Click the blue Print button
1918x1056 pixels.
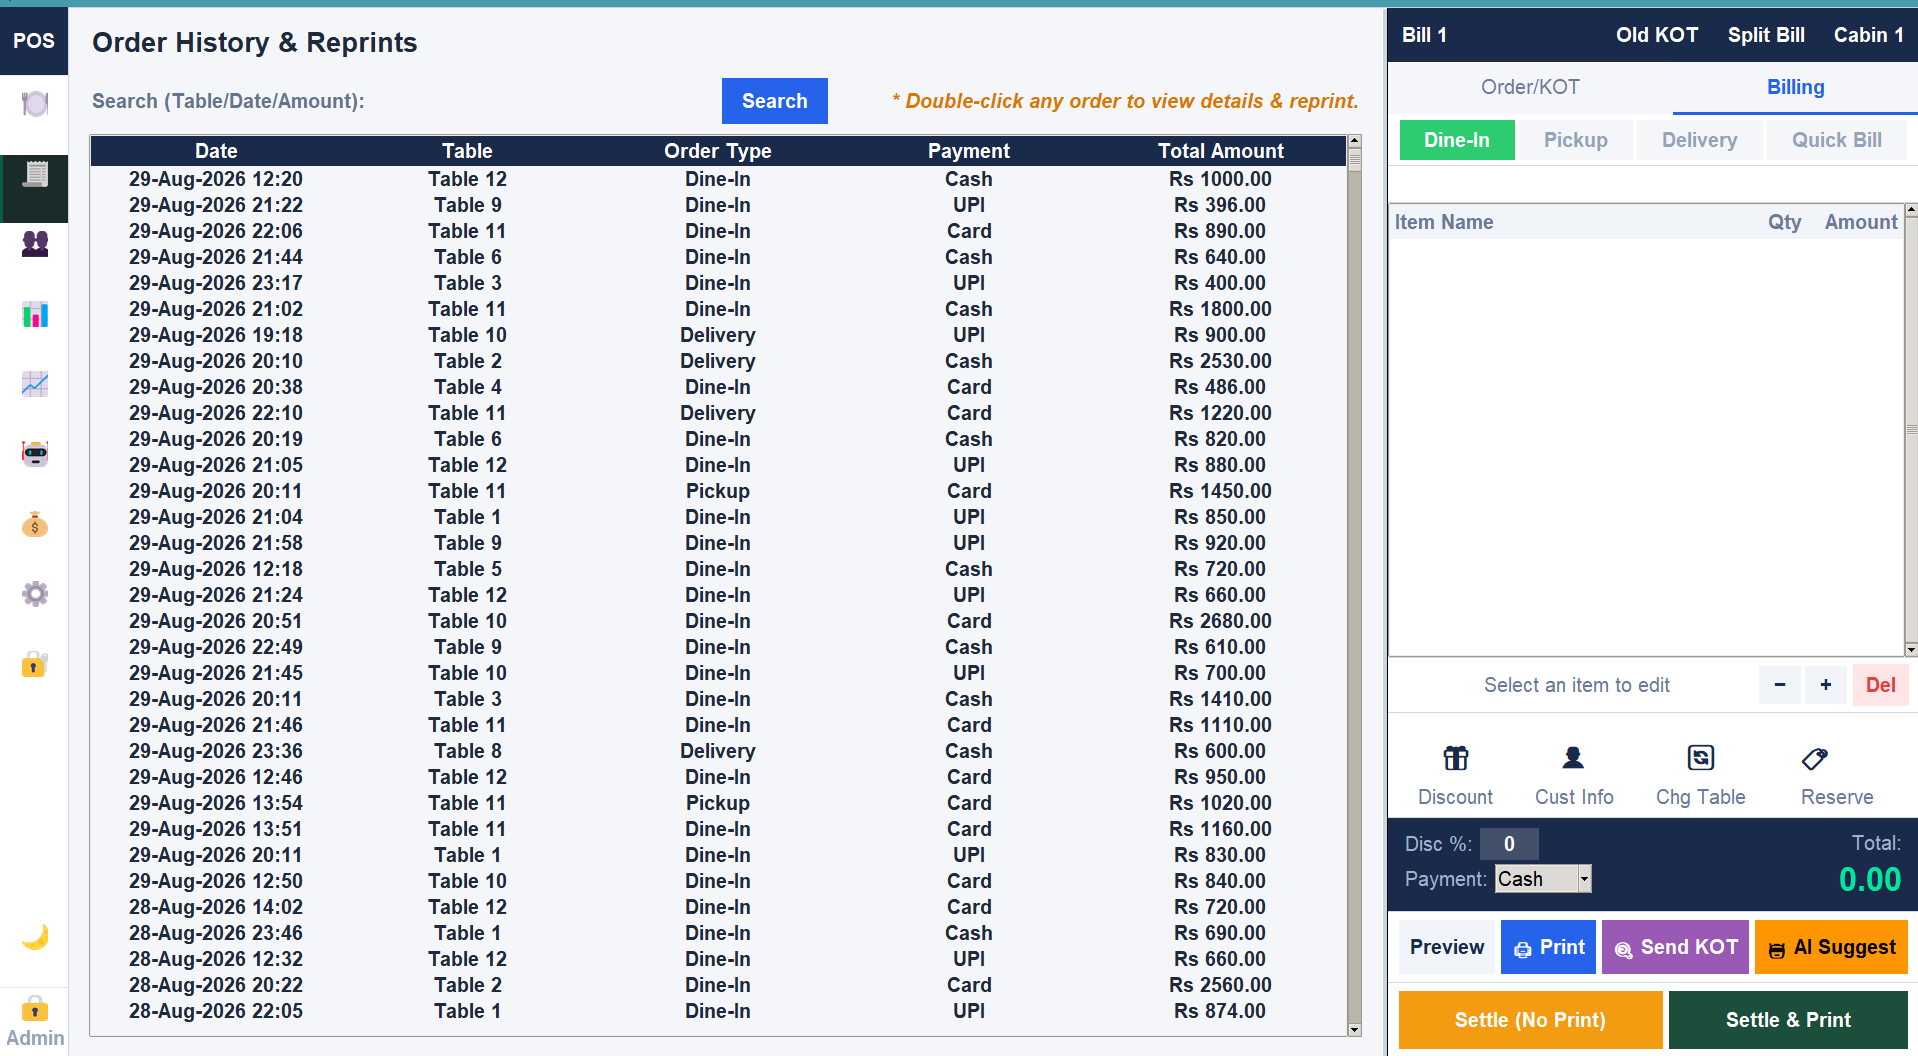pyautogui.click(x=1548, y=947)
